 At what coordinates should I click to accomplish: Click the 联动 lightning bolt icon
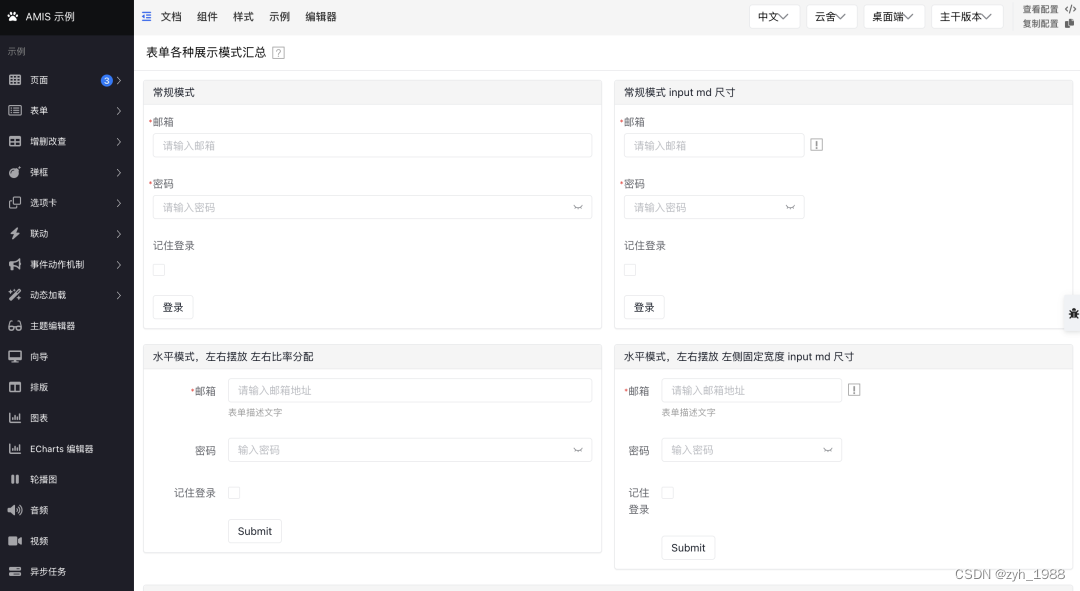tap(14, 234)
